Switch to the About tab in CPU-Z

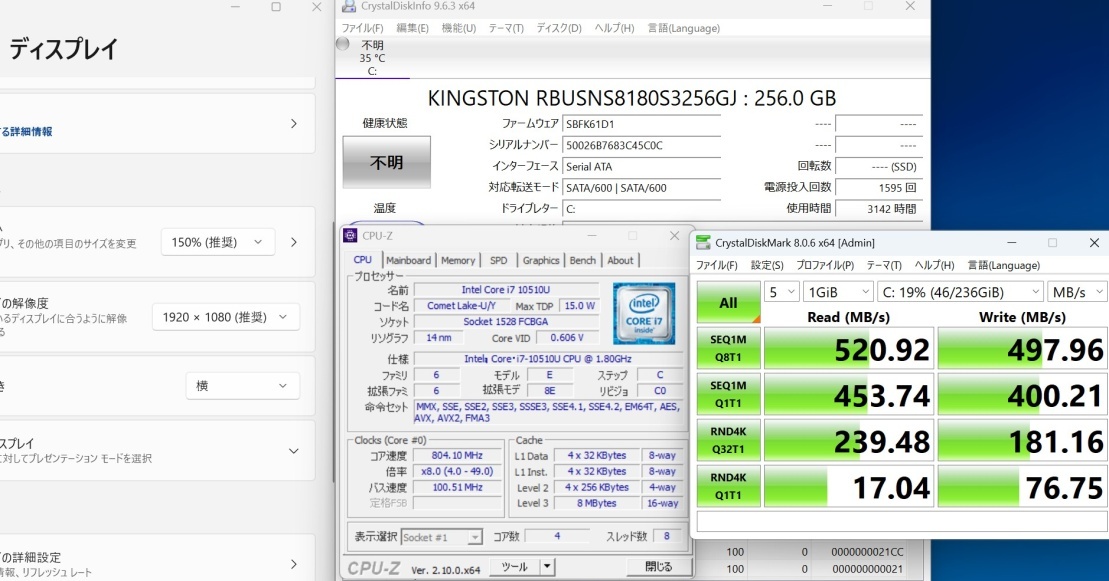tap(620, 260)
